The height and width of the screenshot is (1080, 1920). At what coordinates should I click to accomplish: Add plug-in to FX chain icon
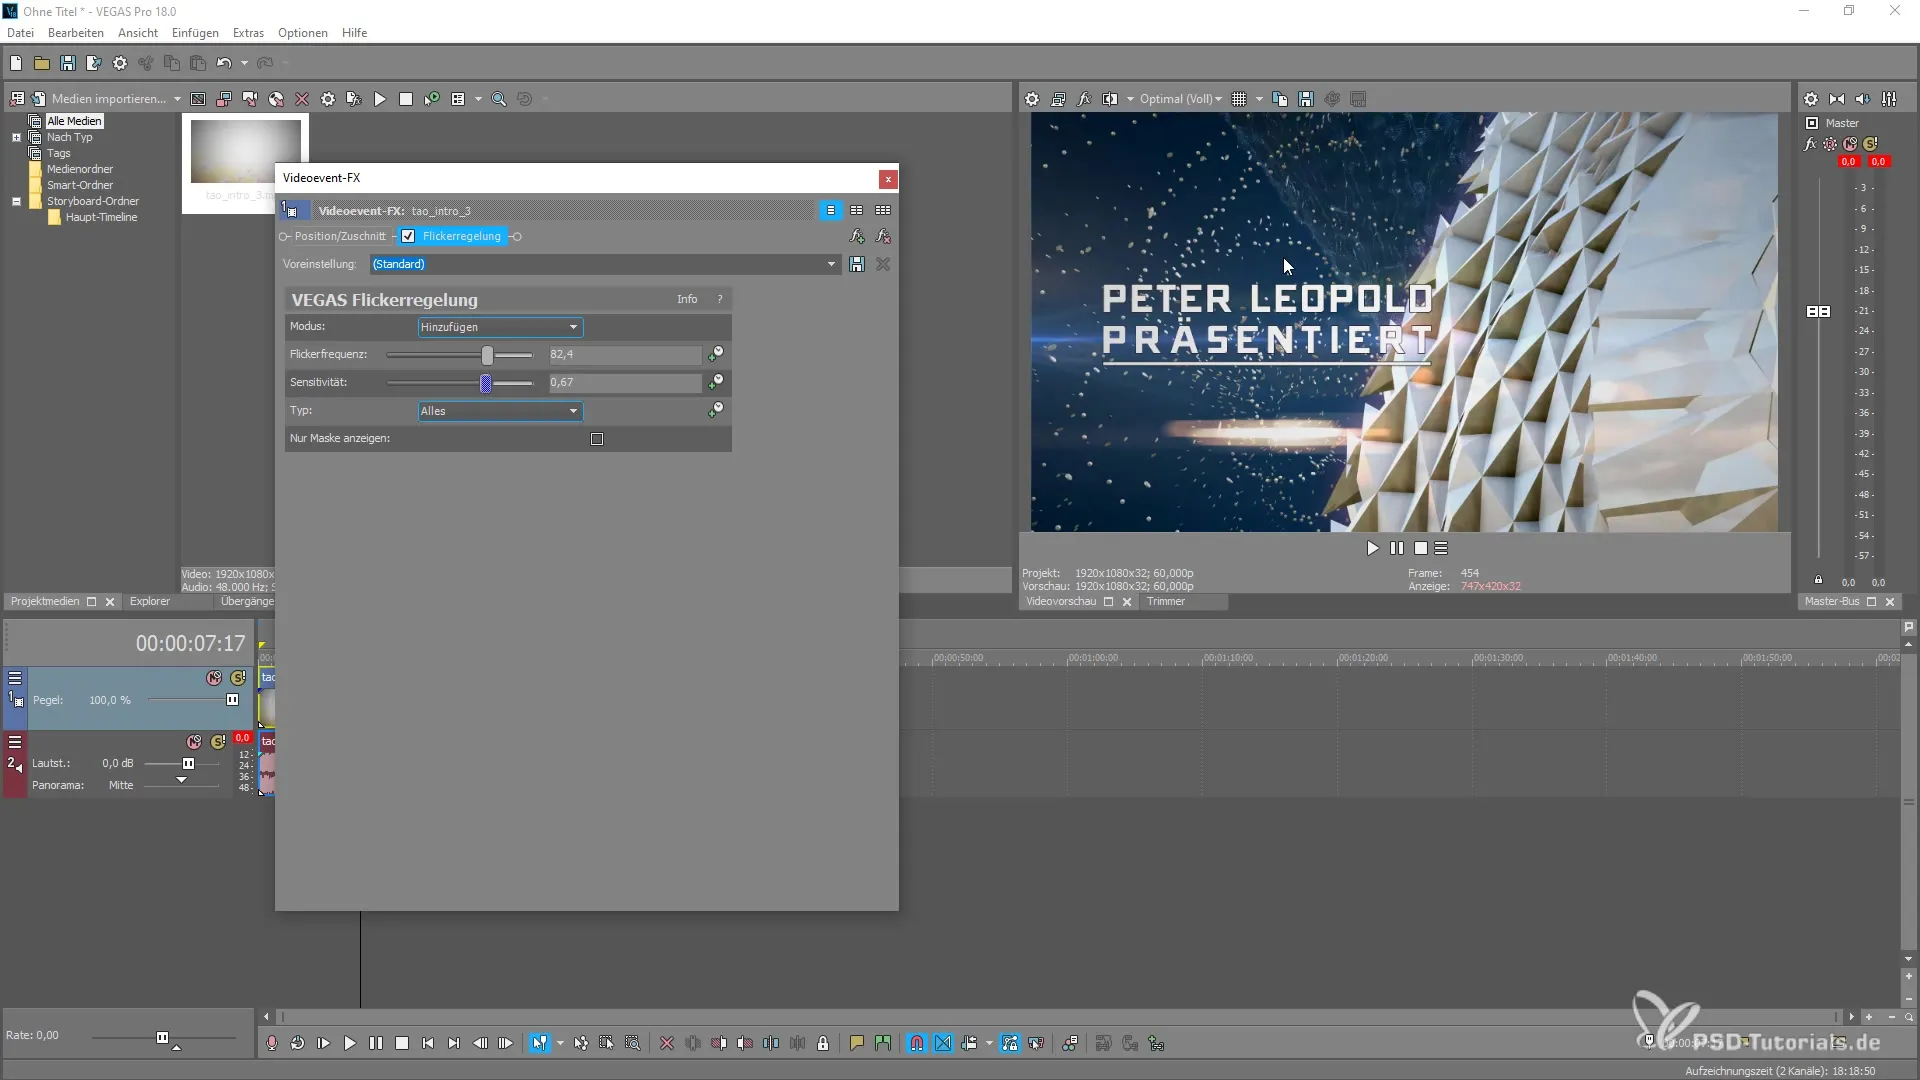point(857,237)
